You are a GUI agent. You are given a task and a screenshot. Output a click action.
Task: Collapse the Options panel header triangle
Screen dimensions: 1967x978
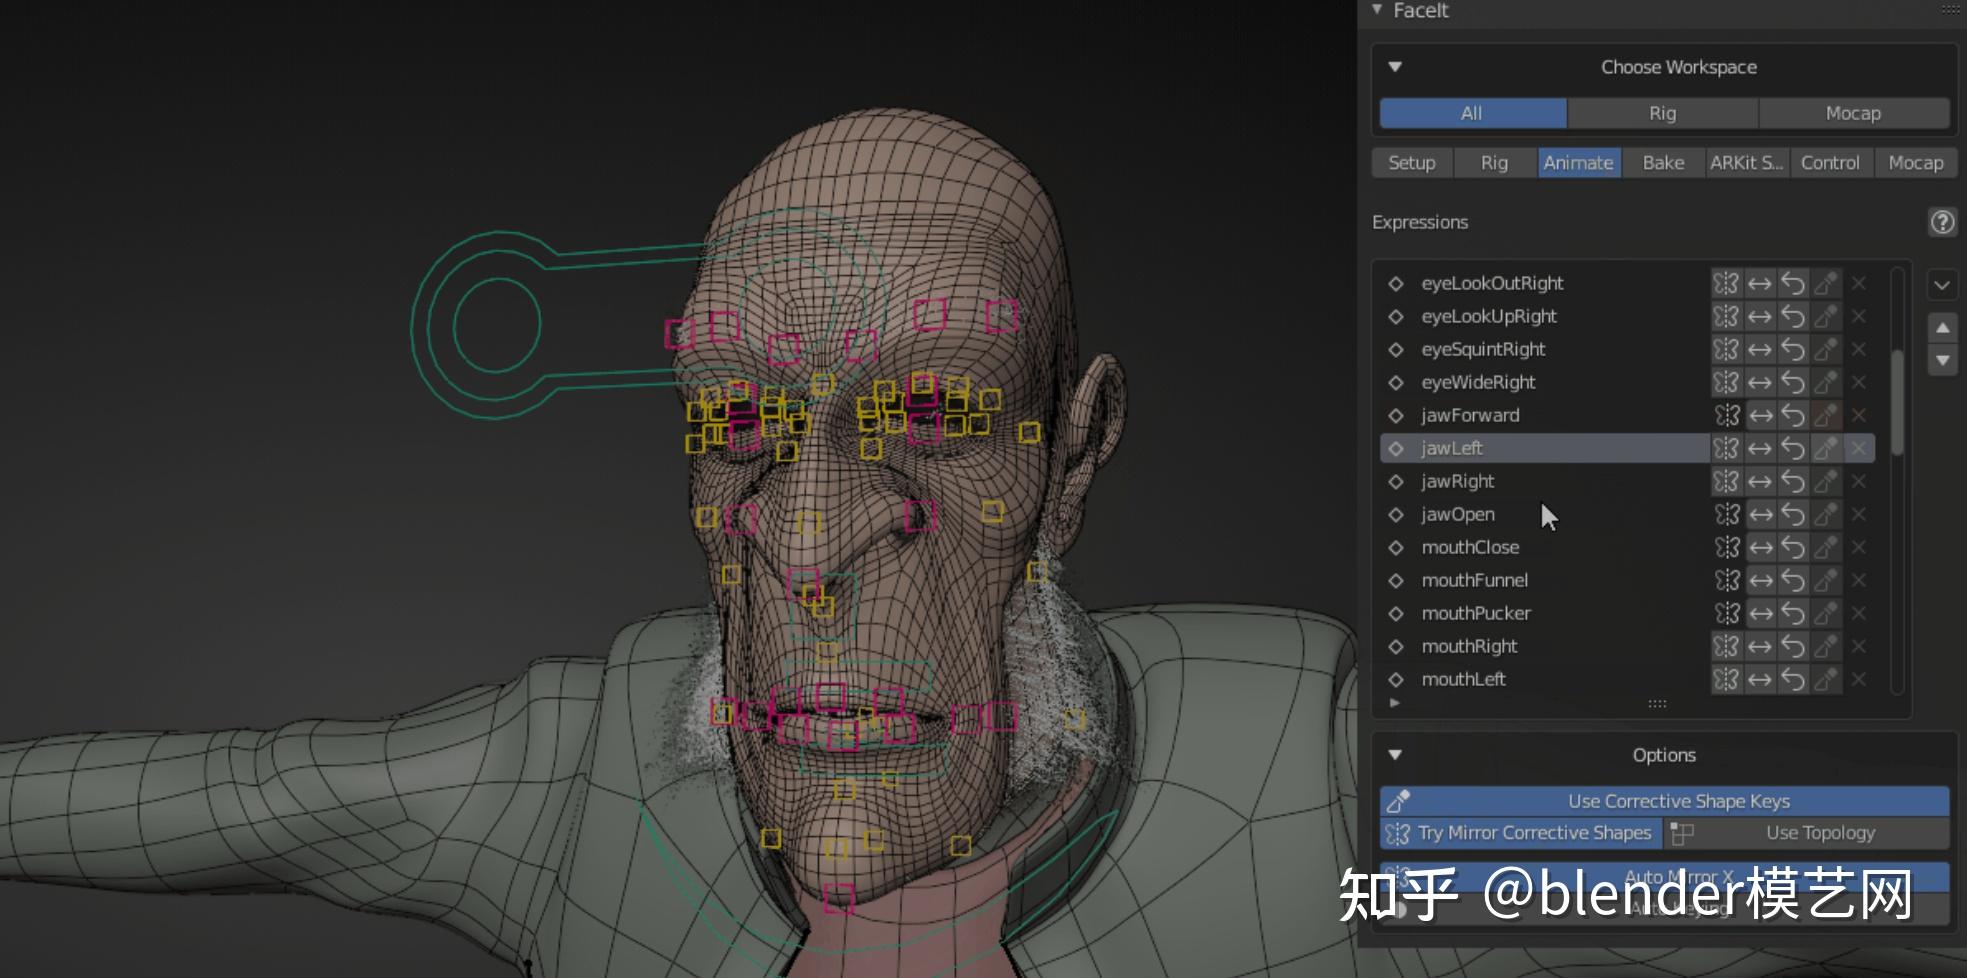(x=1394, y=755)
